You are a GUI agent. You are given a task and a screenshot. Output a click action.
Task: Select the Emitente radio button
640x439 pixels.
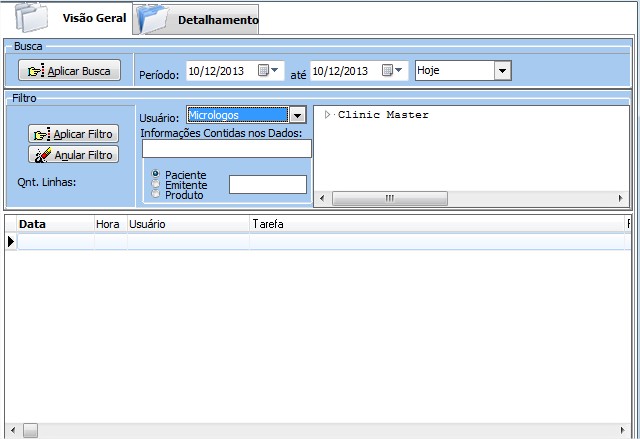coord(155,185)
